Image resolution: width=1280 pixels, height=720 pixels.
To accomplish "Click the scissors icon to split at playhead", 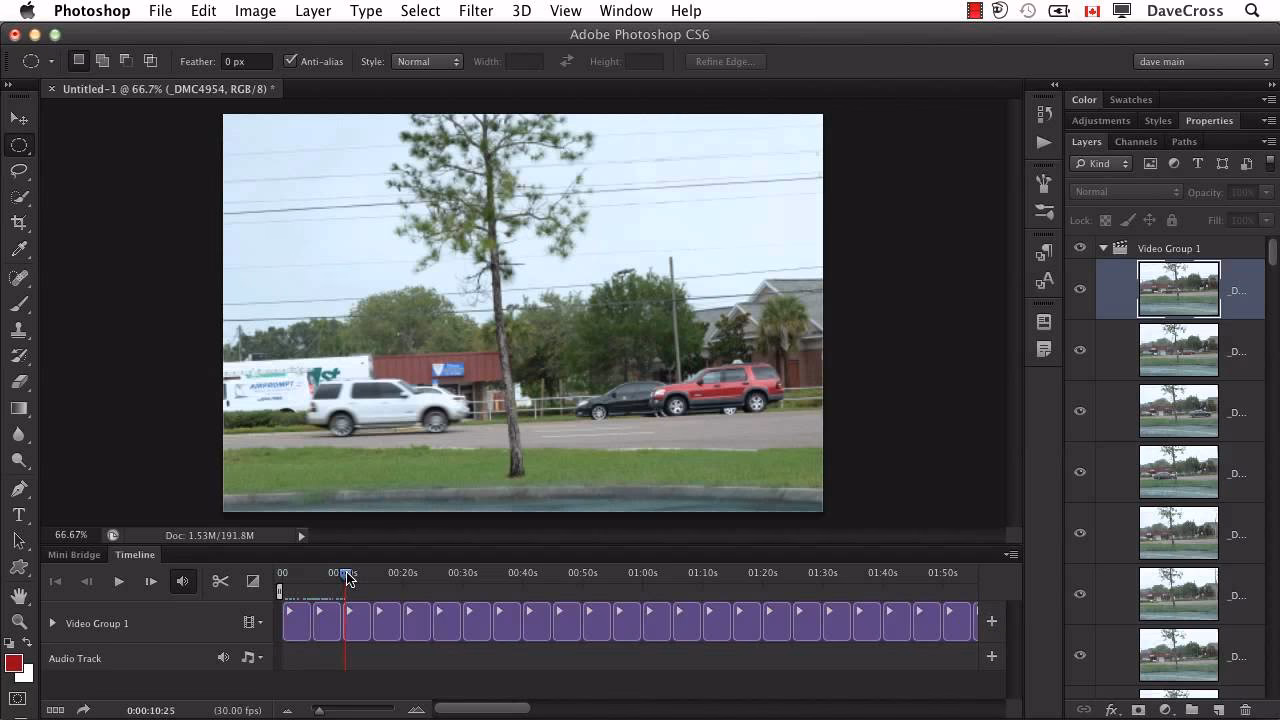I will (x=219, y=581).
